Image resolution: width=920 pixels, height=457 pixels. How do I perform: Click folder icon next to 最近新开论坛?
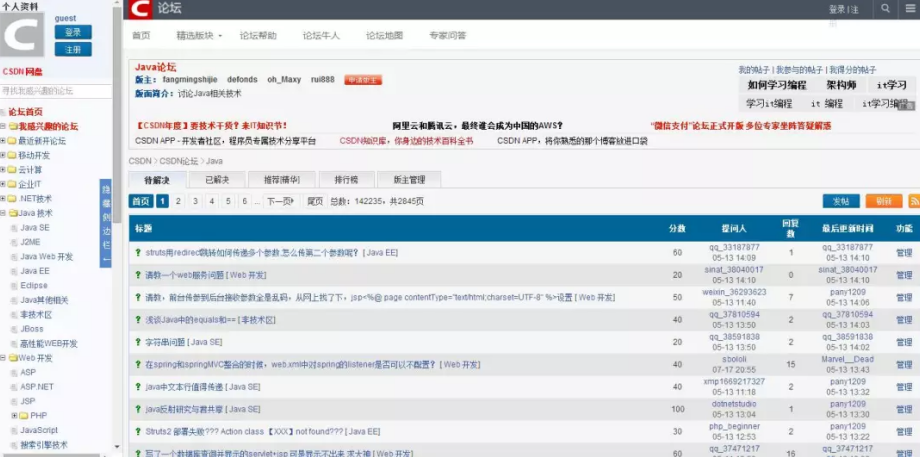[x=12, y=141]
